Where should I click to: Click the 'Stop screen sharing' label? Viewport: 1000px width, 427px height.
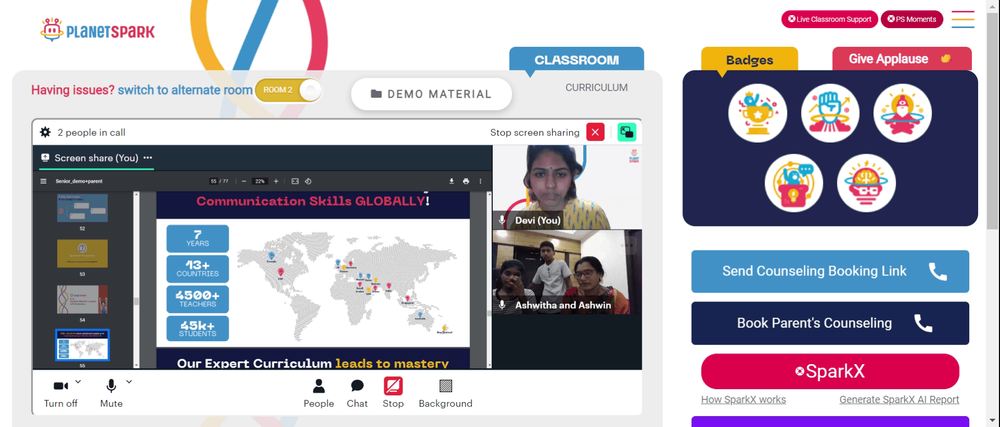534,133
